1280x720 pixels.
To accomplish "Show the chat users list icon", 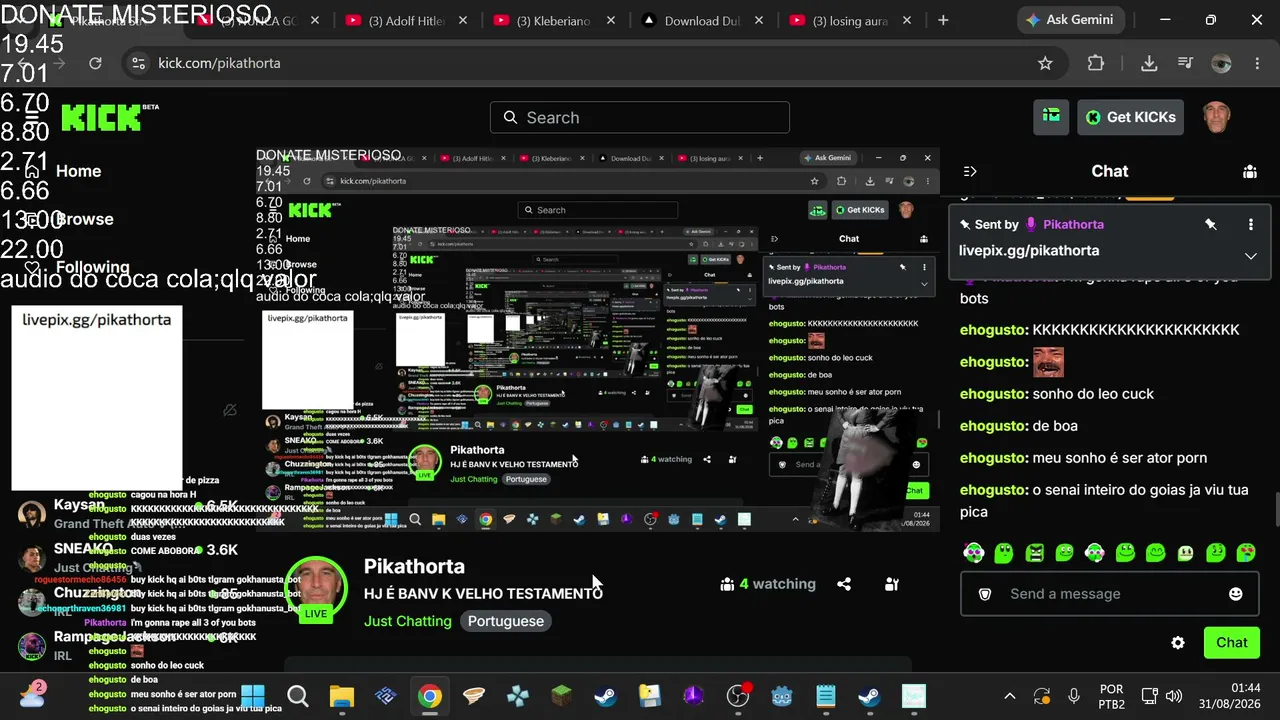I will (x=1250, y=171).
